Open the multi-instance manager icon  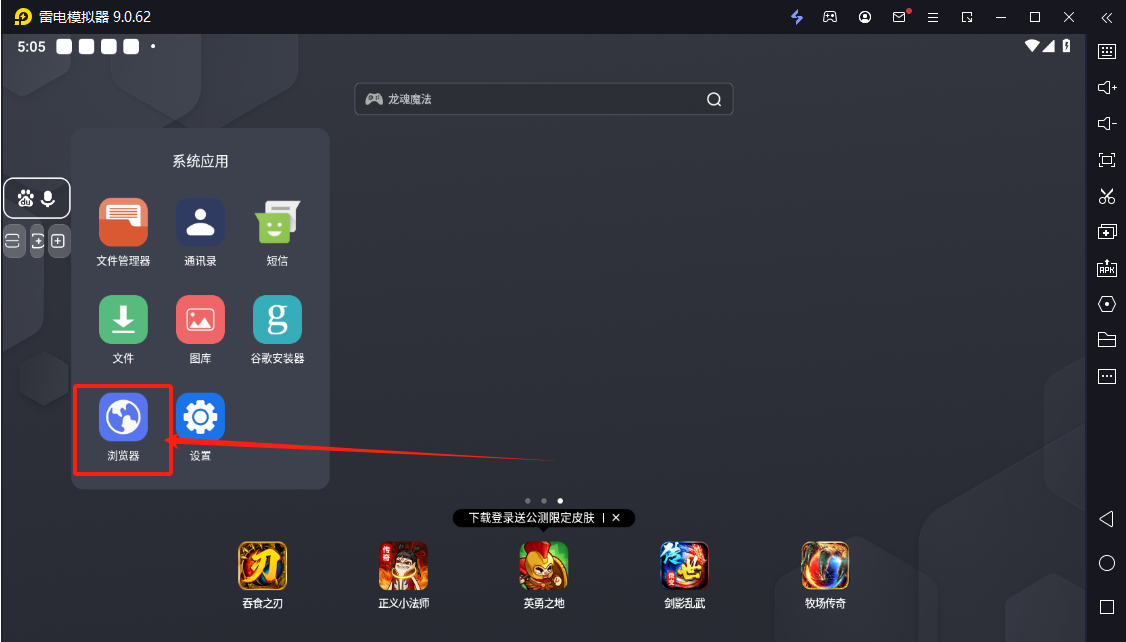[1107, 232]
